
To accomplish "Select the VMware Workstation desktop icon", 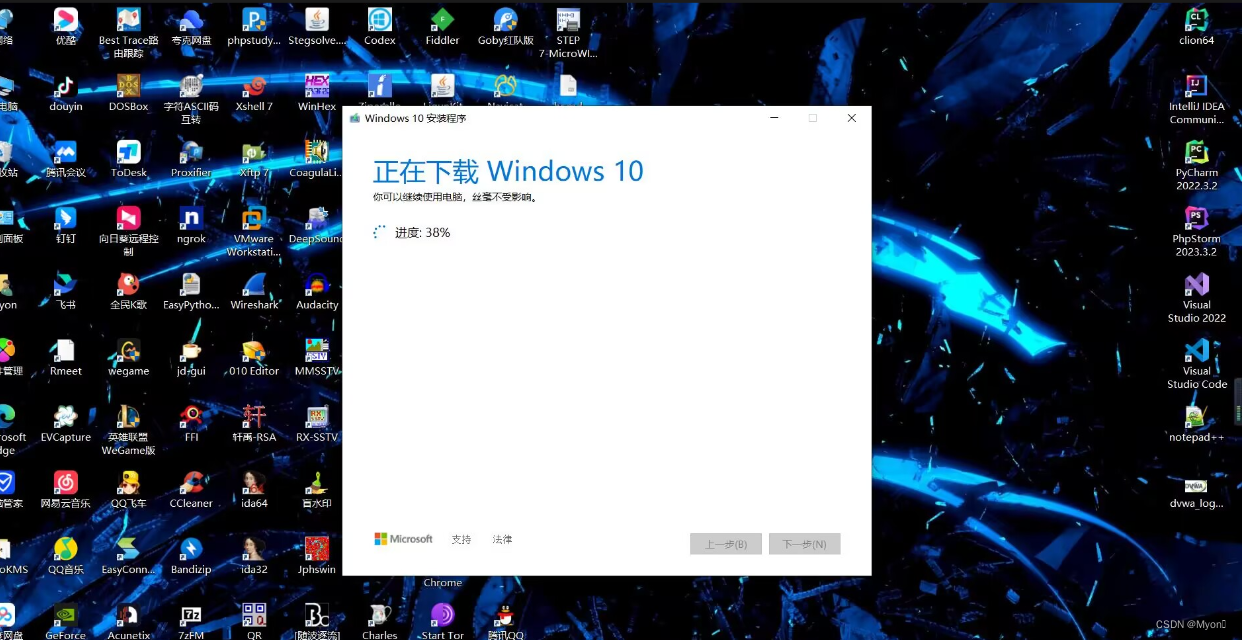I will [x=254, y=231].
